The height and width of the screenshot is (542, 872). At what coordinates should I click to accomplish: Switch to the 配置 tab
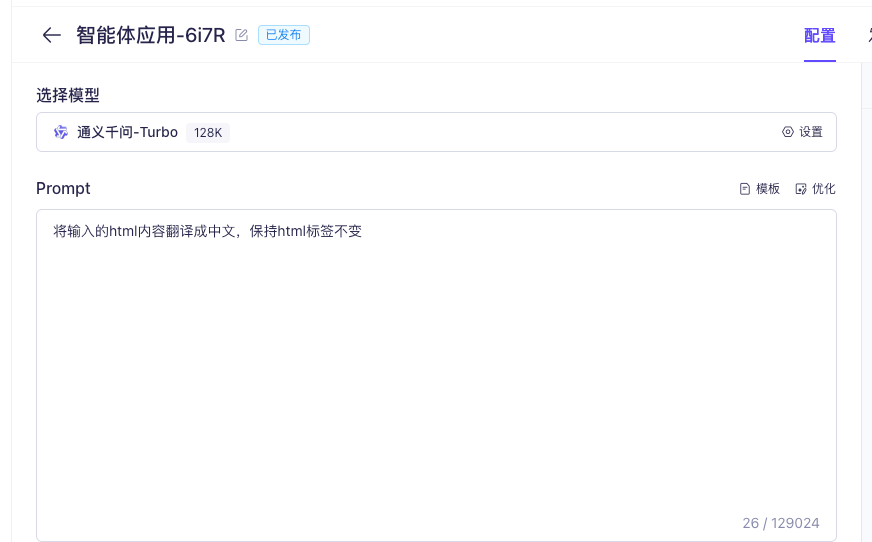820,36
